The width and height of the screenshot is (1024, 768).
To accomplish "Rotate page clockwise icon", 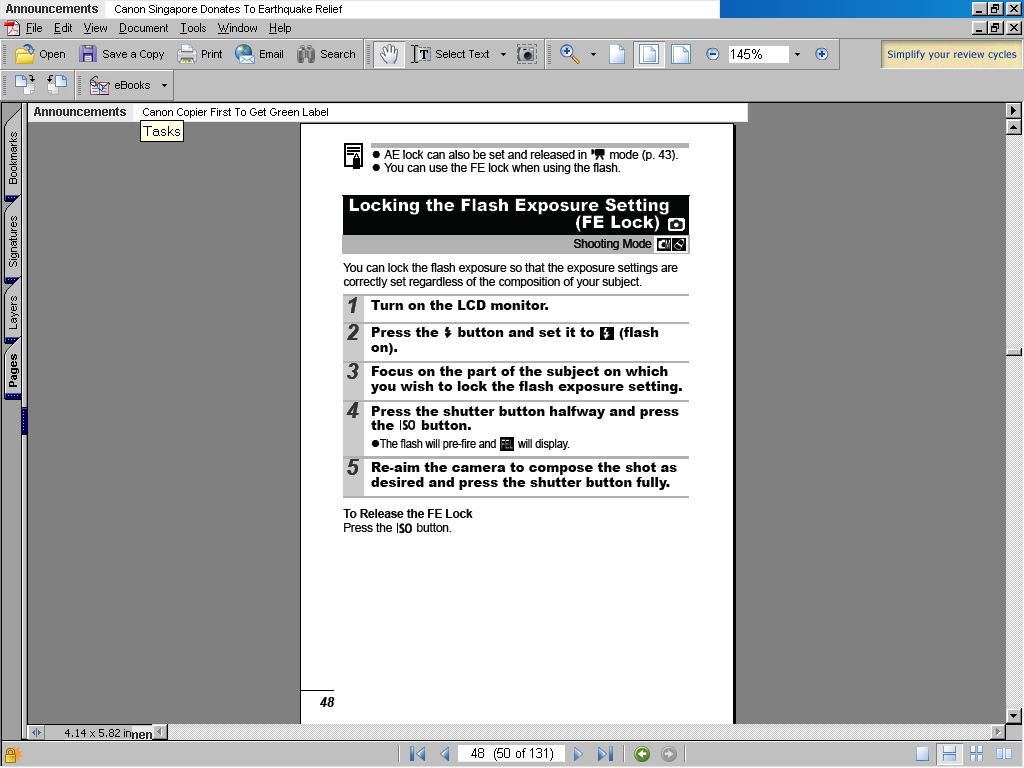I will coord(25,85).
